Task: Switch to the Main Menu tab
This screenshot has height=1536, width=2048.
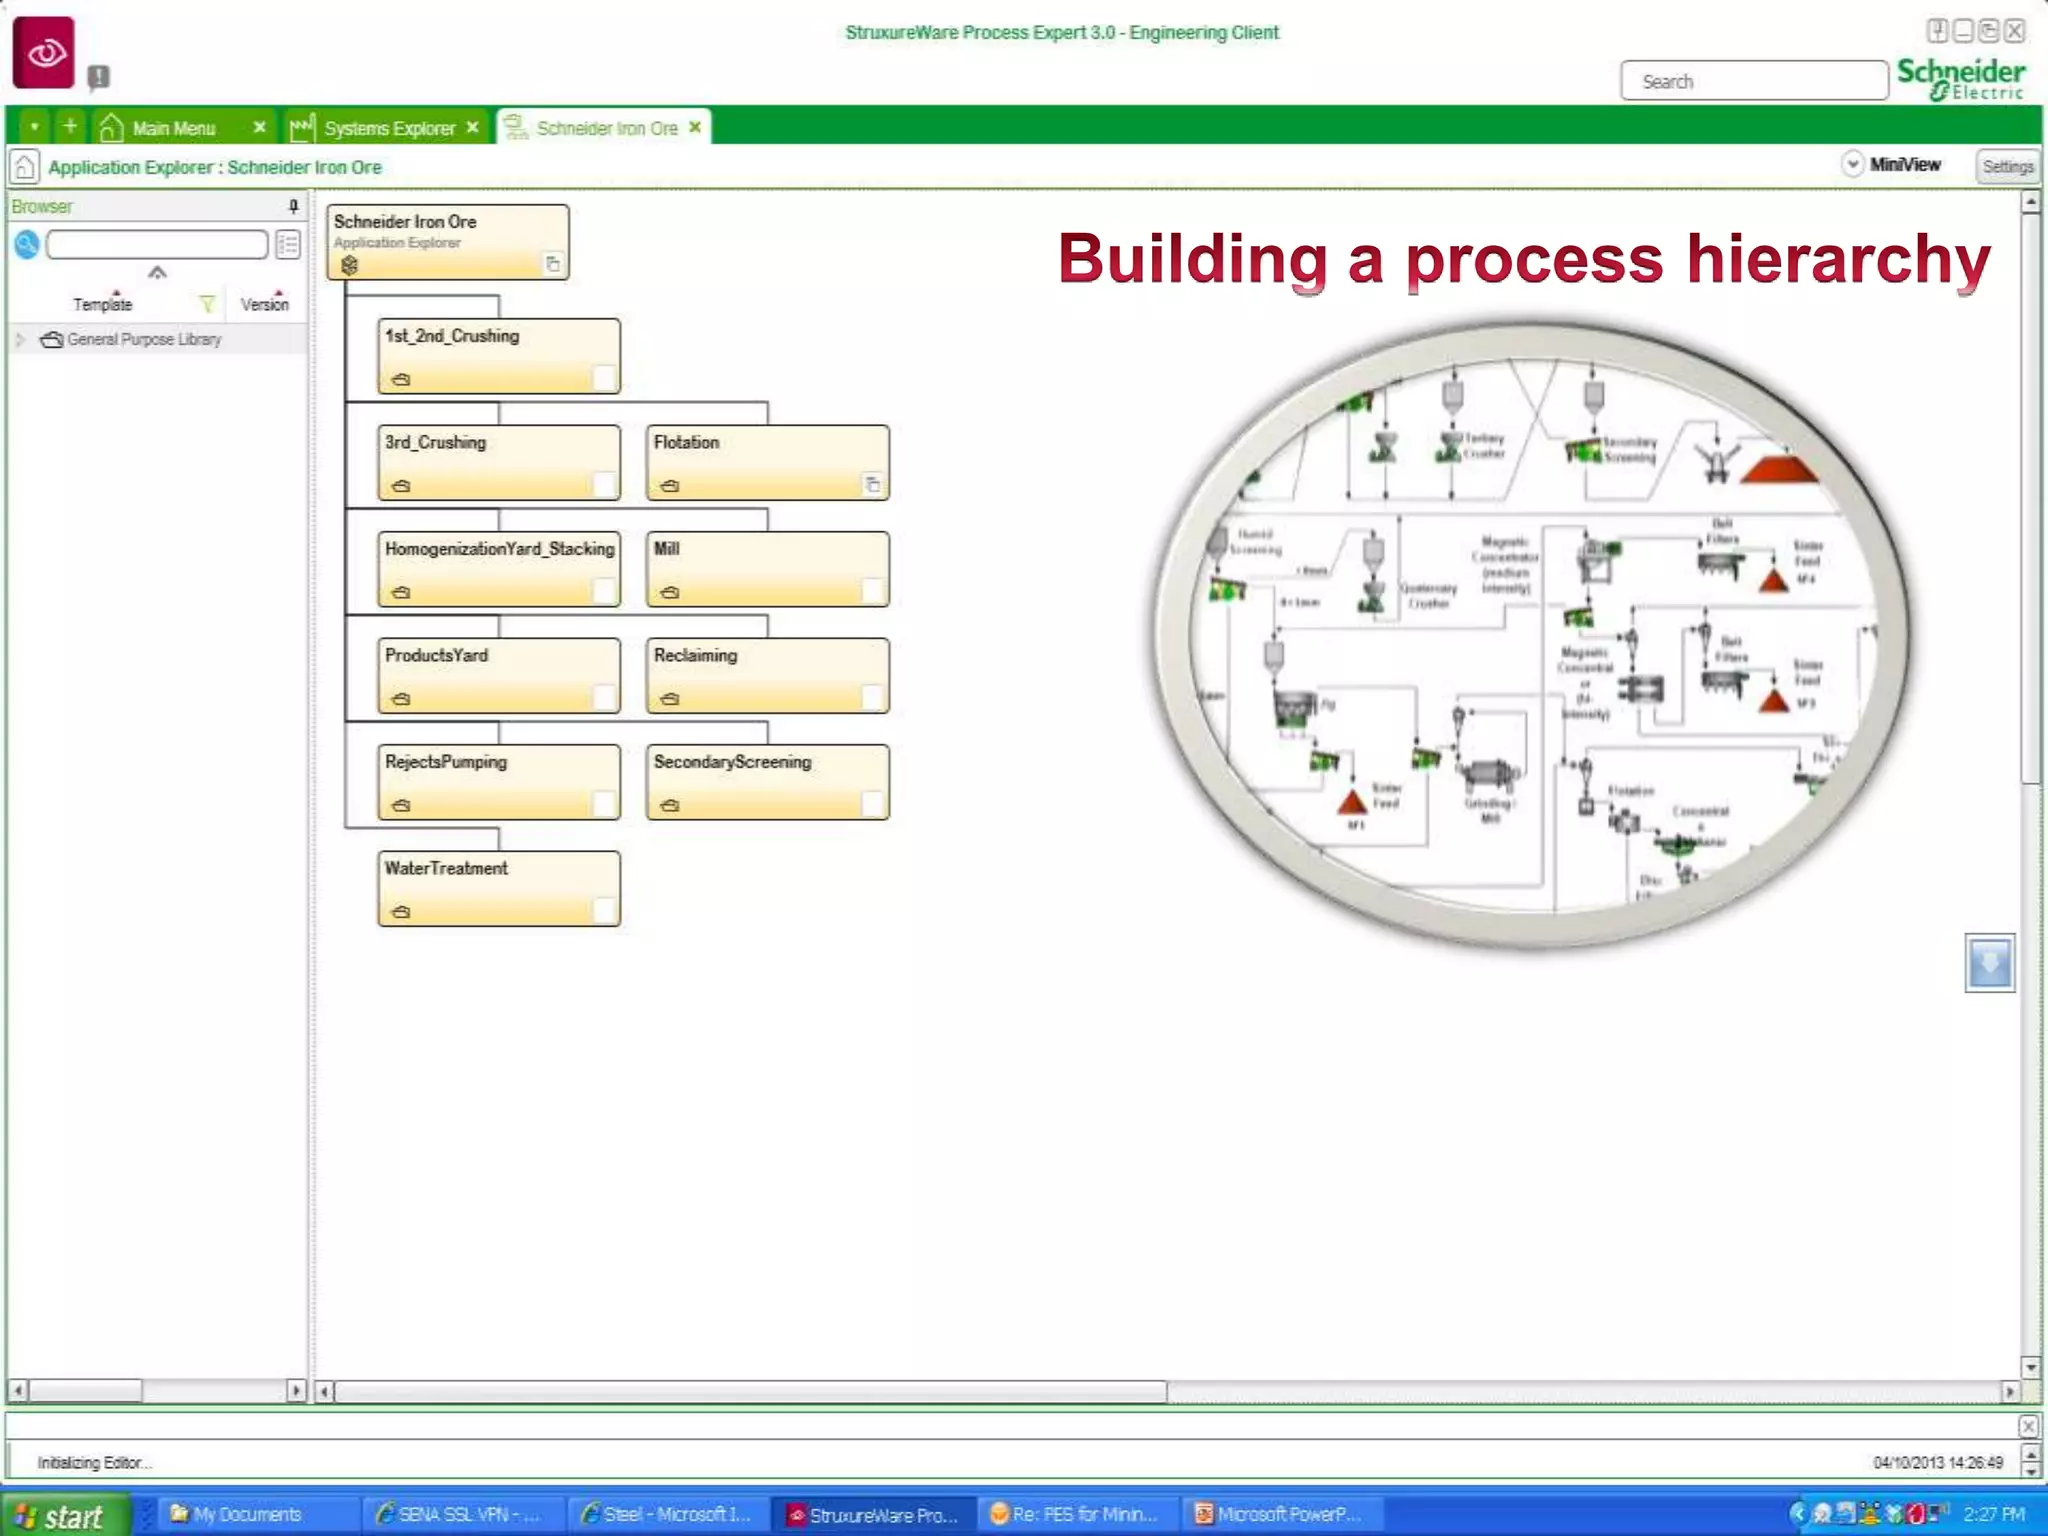Action: point(173,128)
